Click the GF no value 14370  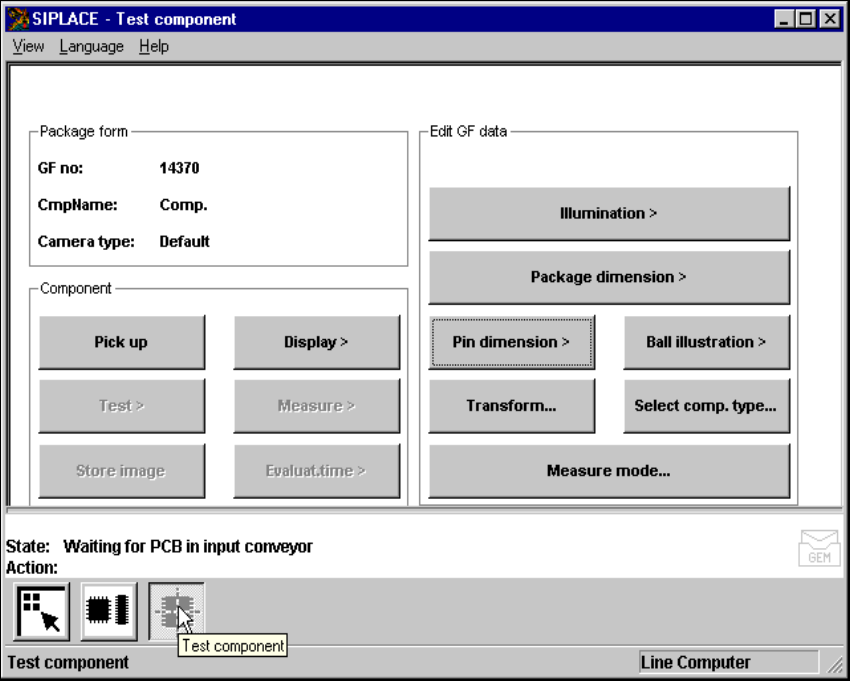click(x=179, y=168)
